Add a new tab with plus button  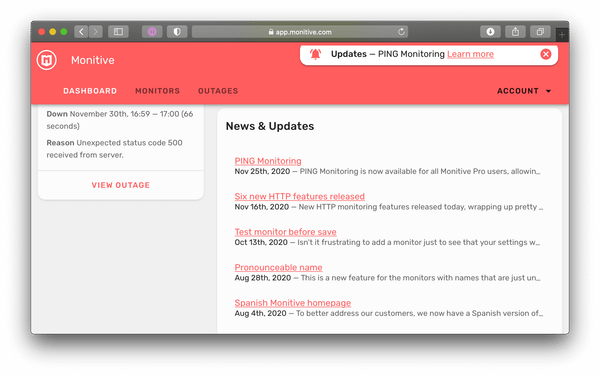coord(562,35)
